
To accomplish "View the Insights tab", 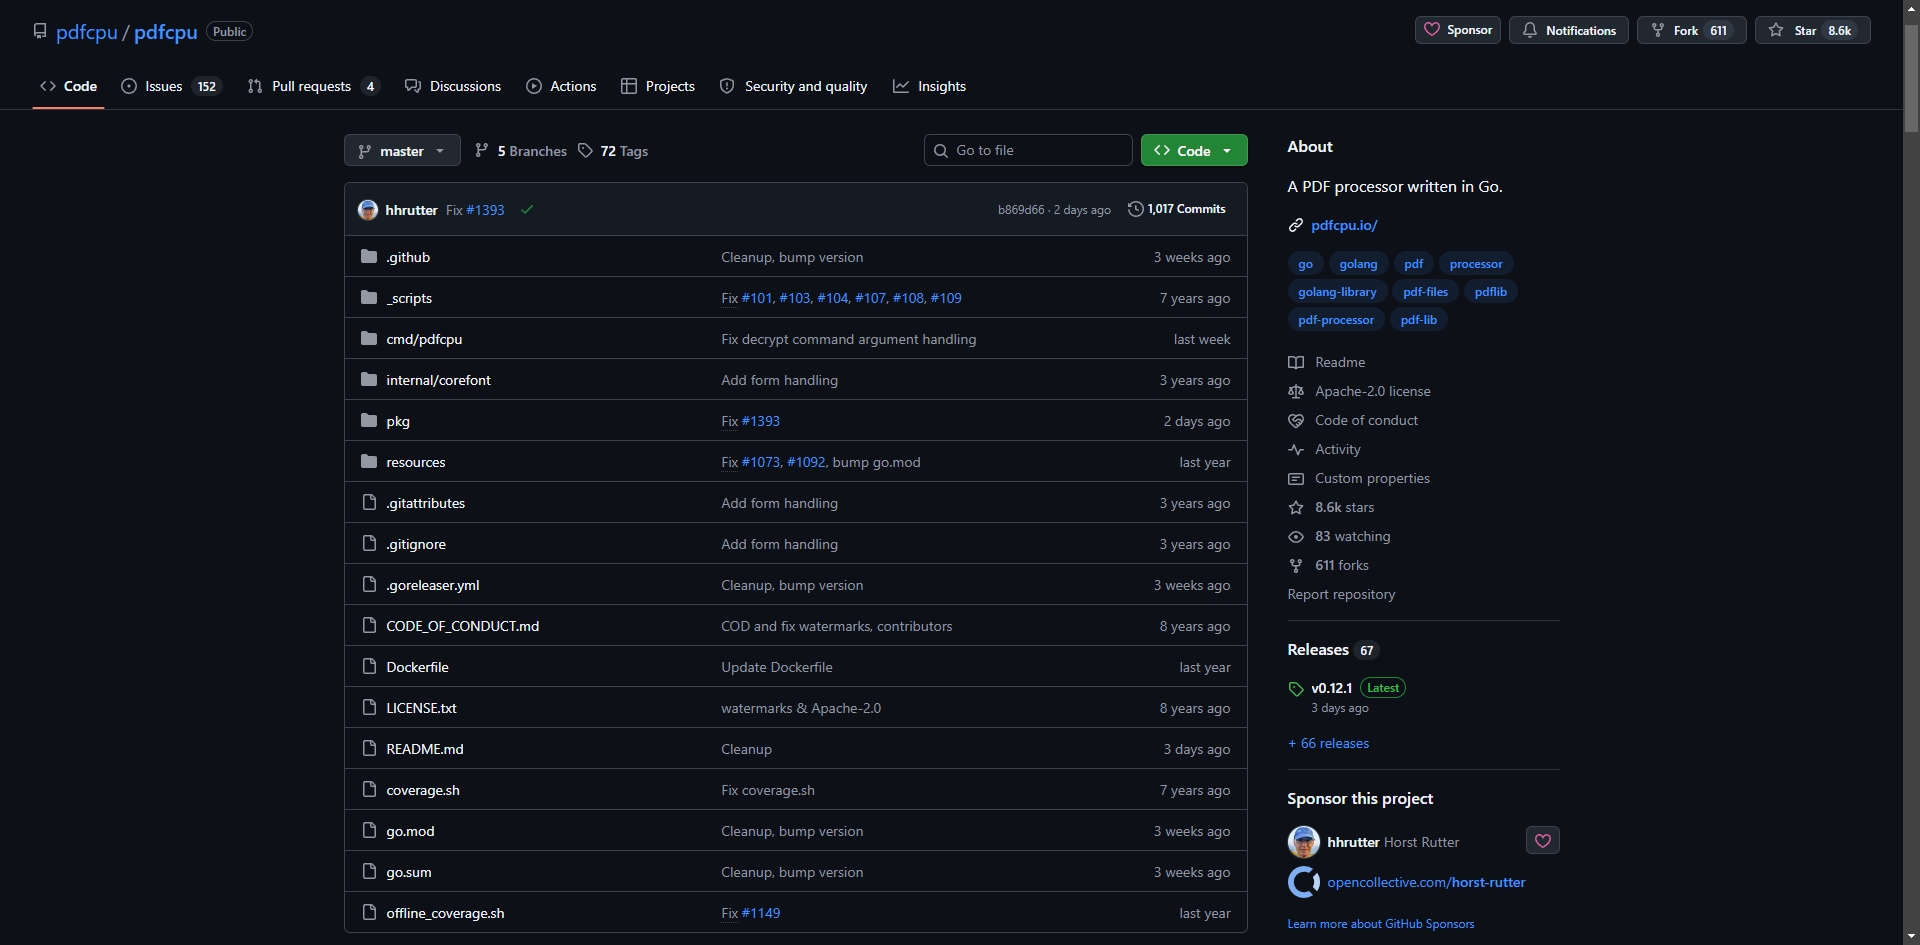I will [929, 86].
